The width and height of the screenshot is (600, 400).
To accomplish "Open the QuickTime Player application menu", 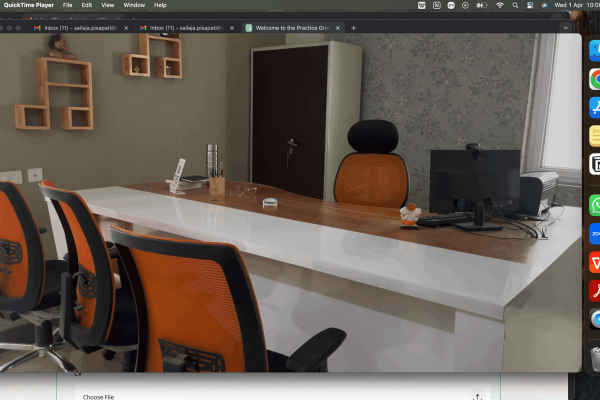I will [x=29, y=5].
